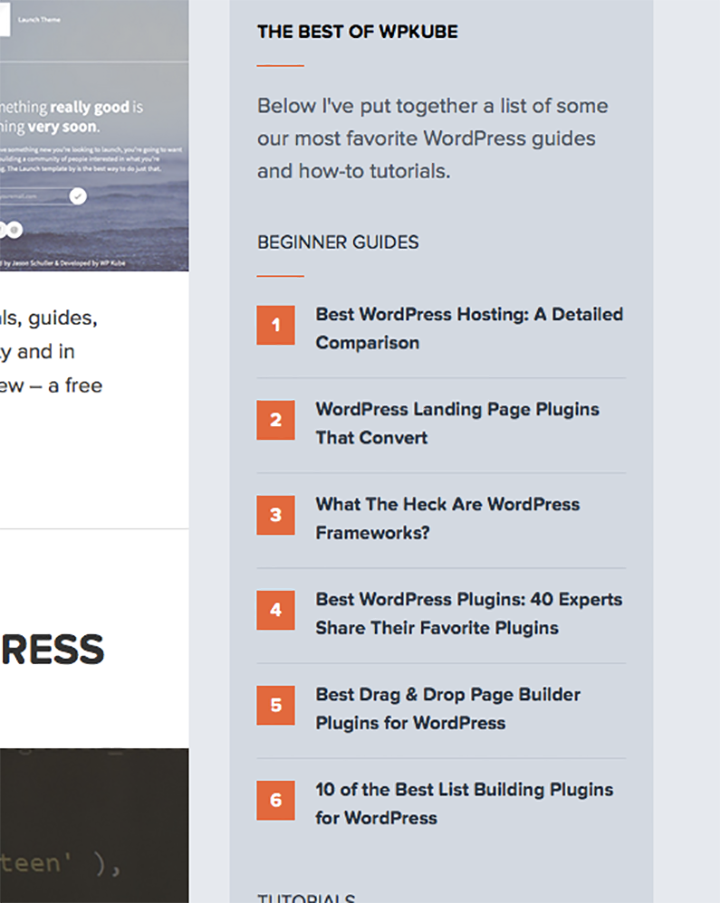Click 'THE BEST OF WPKUBE' heading

point(358,32)
